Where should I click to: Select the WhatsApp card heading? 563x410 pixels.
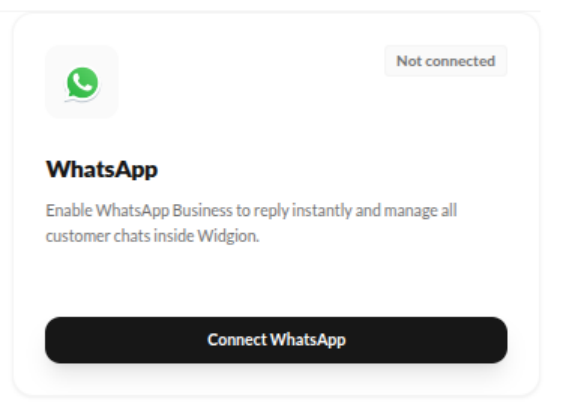click(x=102, y=169)
